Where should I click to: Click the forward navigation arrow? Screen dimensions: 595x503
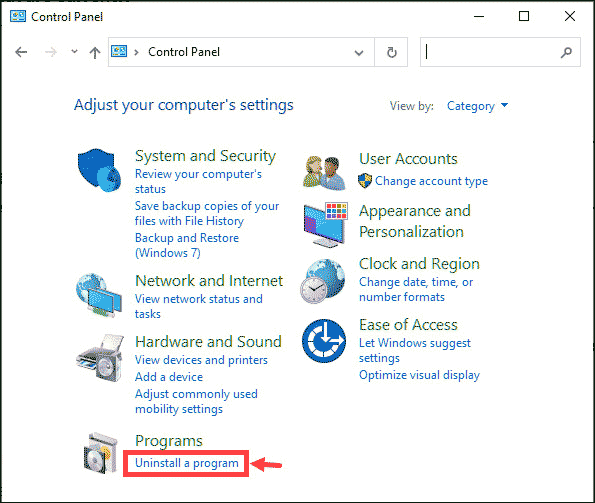50,52
